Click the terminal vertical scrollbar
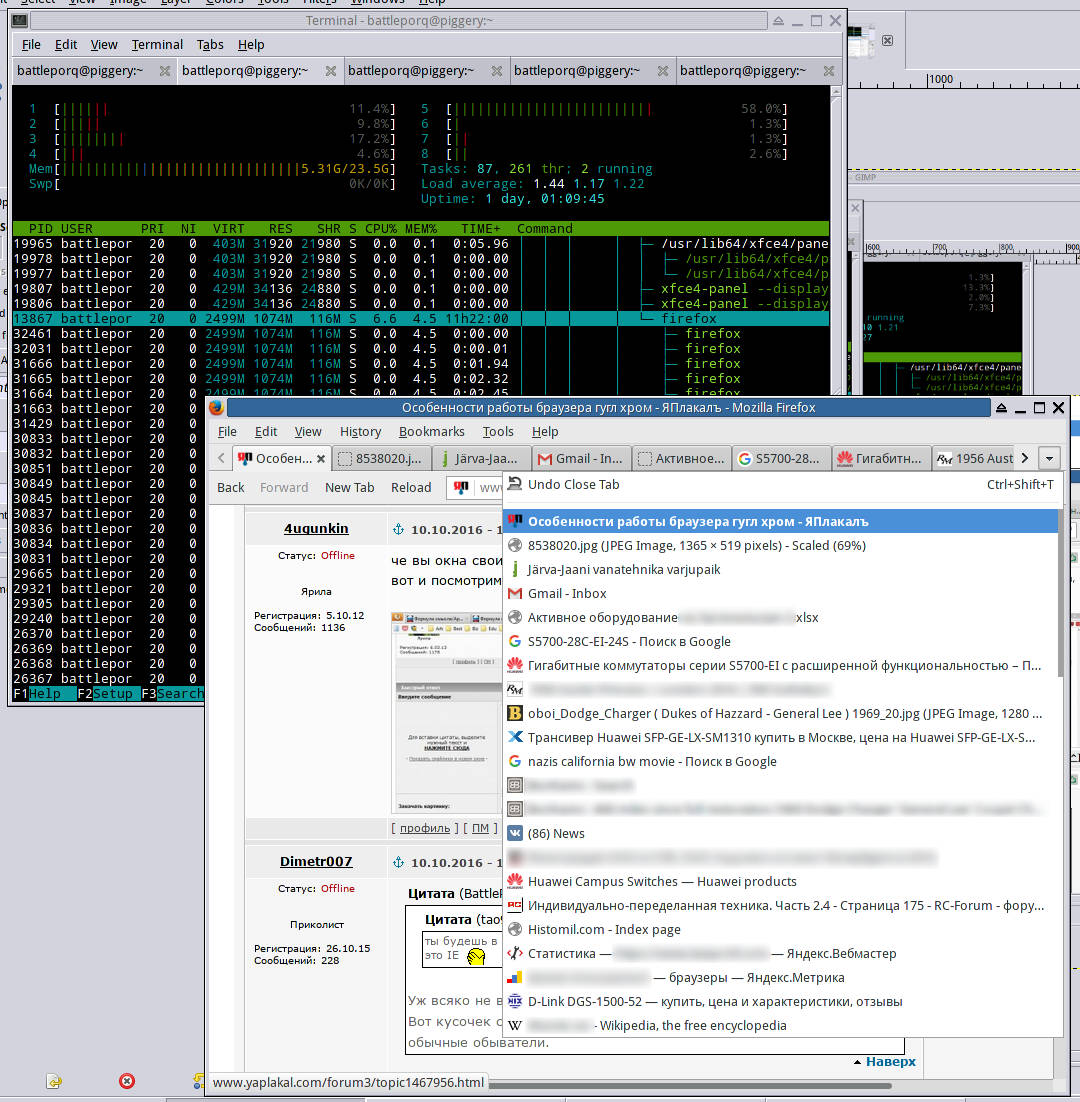The width and height of the screenshot is (1080, 1102). (x=835, y=239)
